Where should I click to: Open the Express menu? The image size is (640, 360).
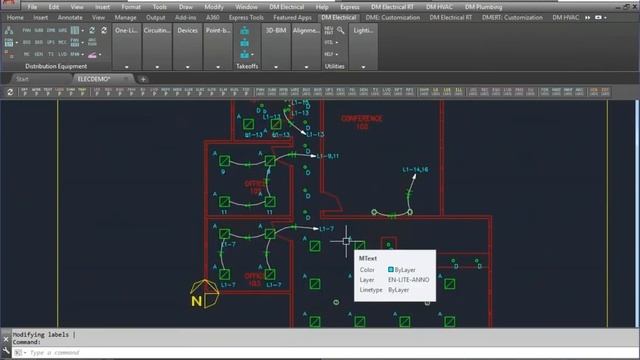click(350, 7)
